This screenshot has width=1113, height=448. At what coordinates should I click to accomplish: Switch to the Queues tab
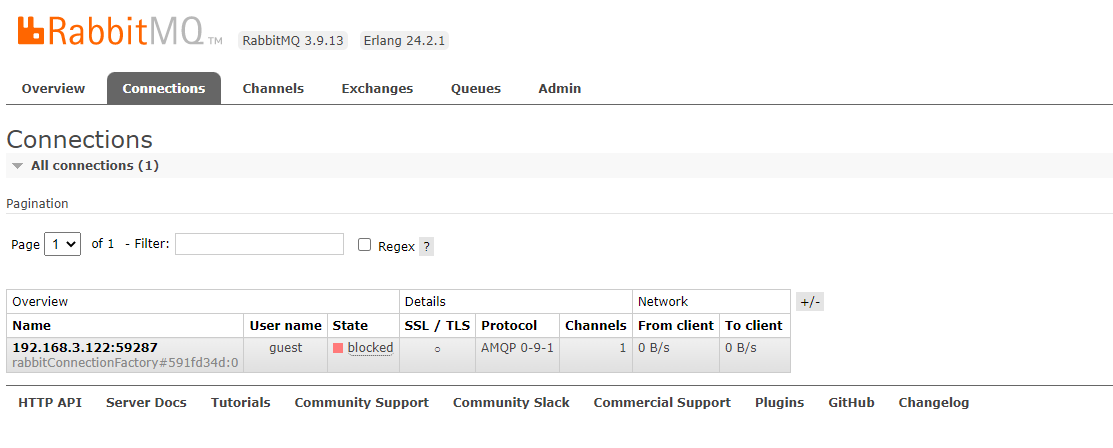coord(476,89)
